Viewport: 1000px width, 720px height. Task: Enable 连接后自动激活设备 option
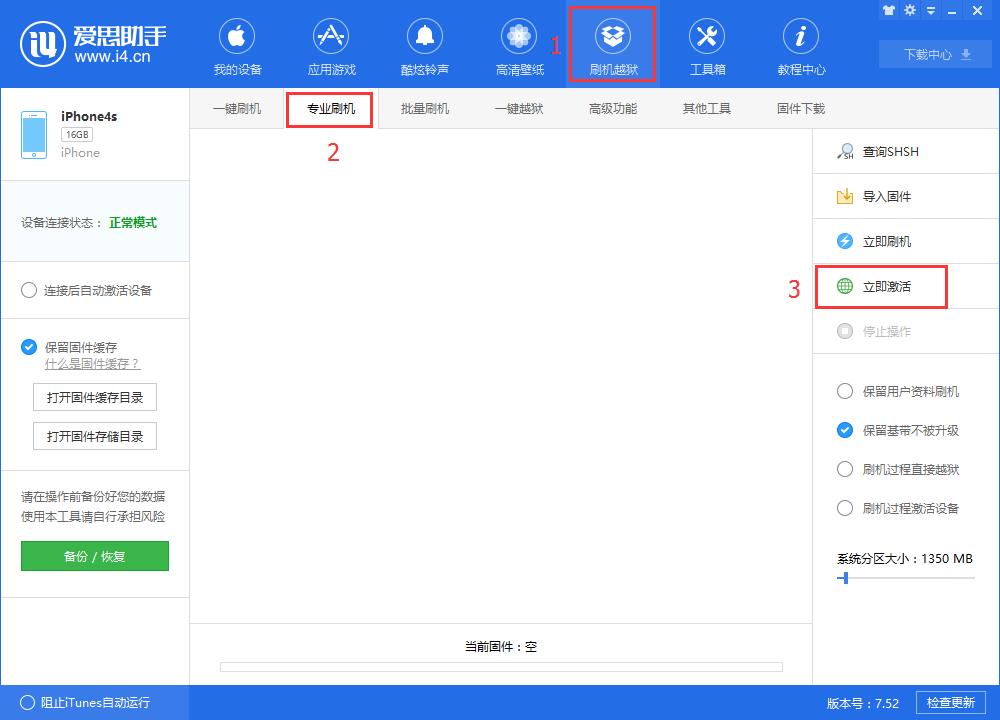(30, 290)
